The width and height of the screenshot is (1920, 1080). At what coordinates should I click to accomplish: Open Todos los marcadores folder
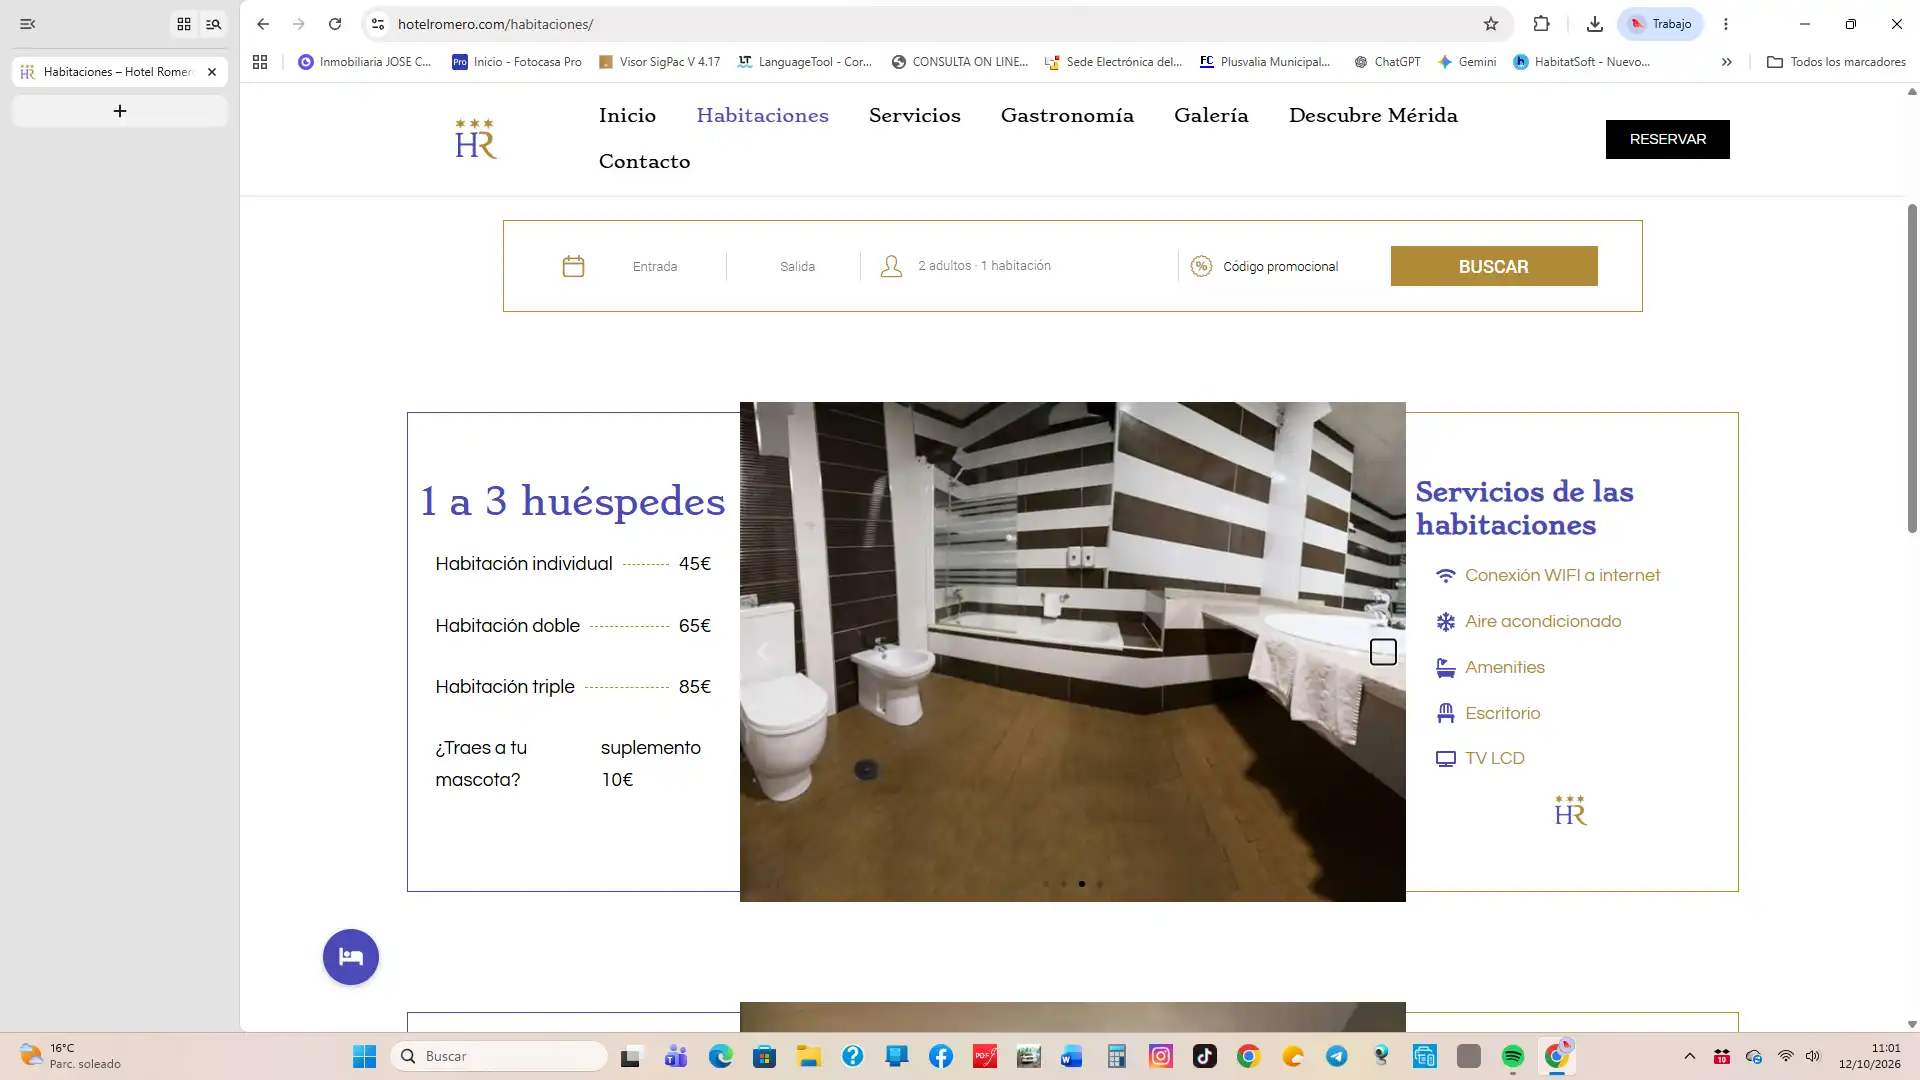point(1836,62)
